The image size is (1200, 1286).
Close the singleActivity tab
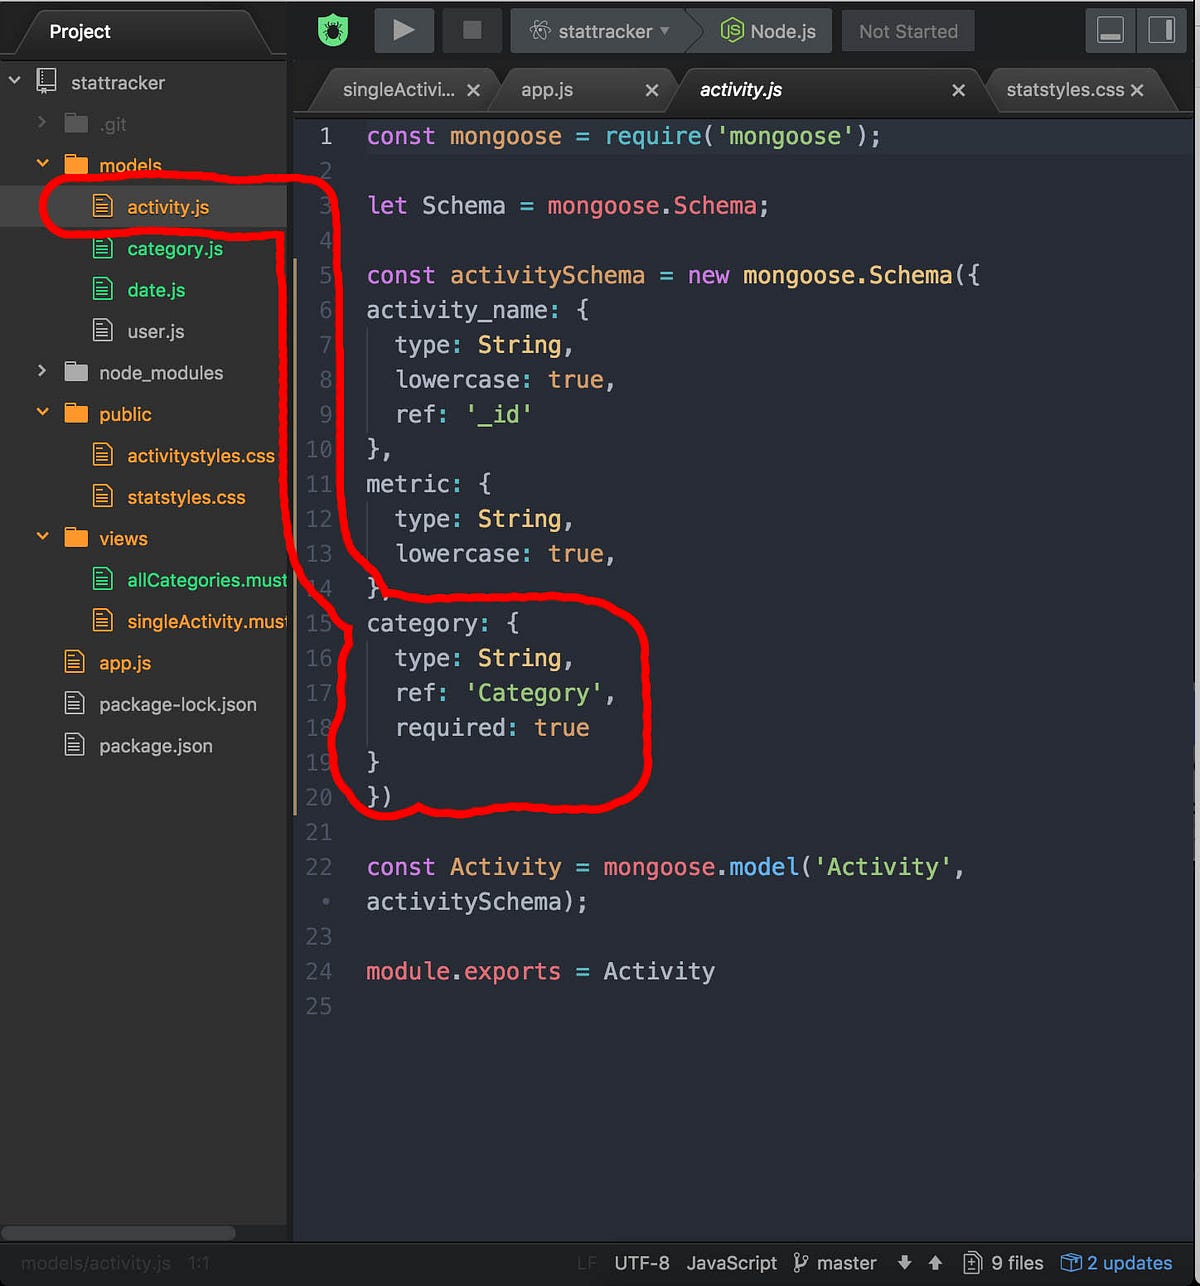[473, 89]
